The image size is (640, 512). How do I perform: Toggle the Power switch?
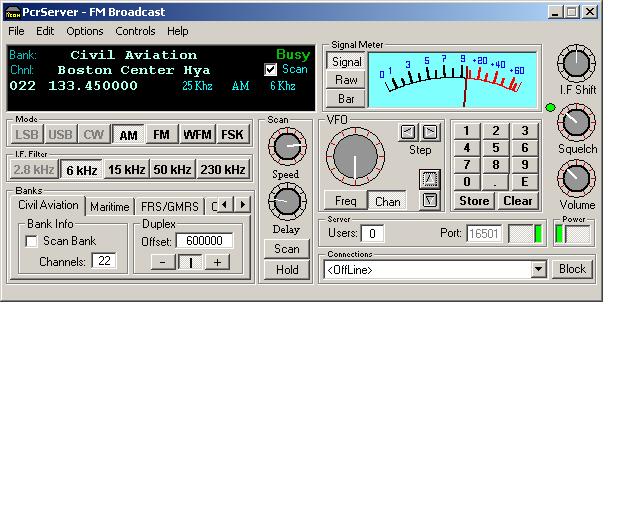click(573, 234)
